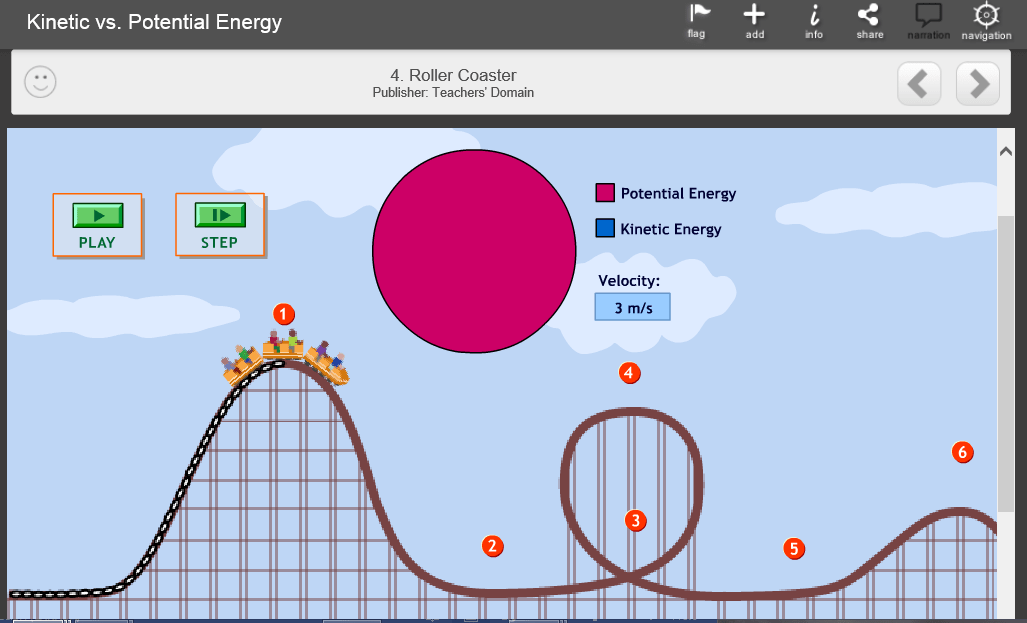Image resolution: width=1027 pixels, height=623 pixels.
Task: Click the velocity value box showing 3 m/s
Action: pyautogui.click(x=631, y=306)
